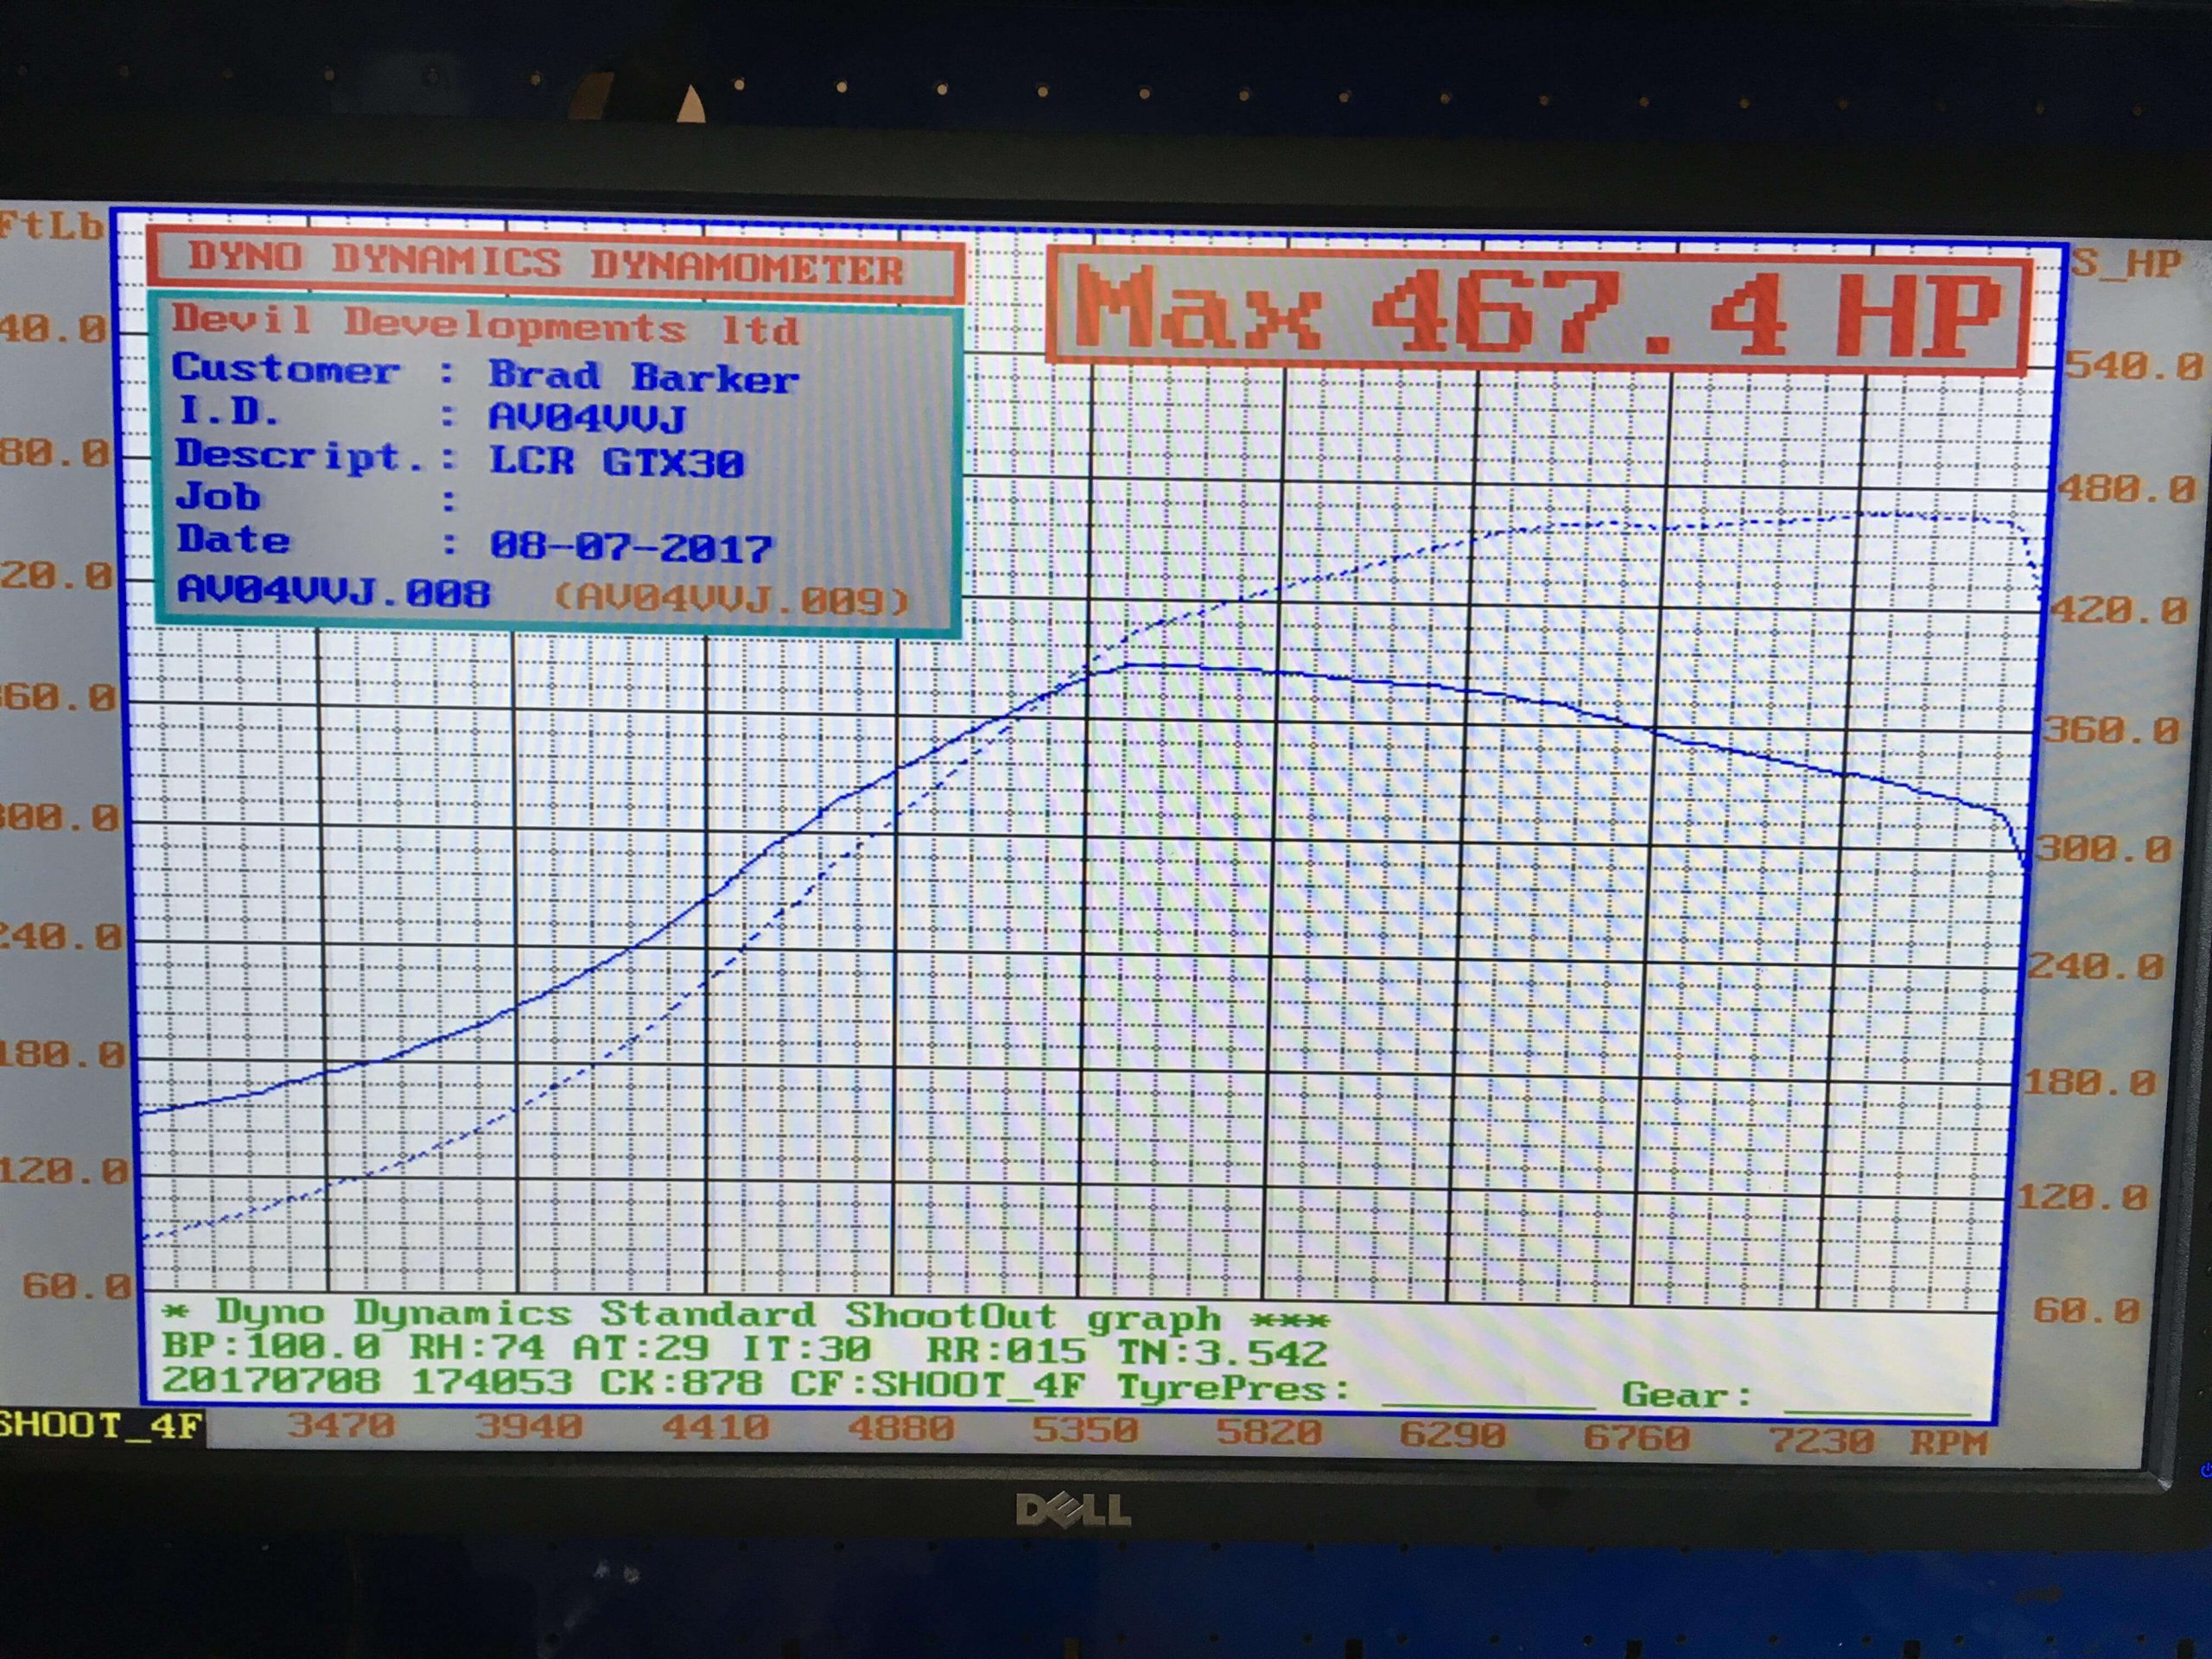Click the 5350 RPM axis label
Viewport: 2212px width, 1659px height.
click(1085, 1432)
